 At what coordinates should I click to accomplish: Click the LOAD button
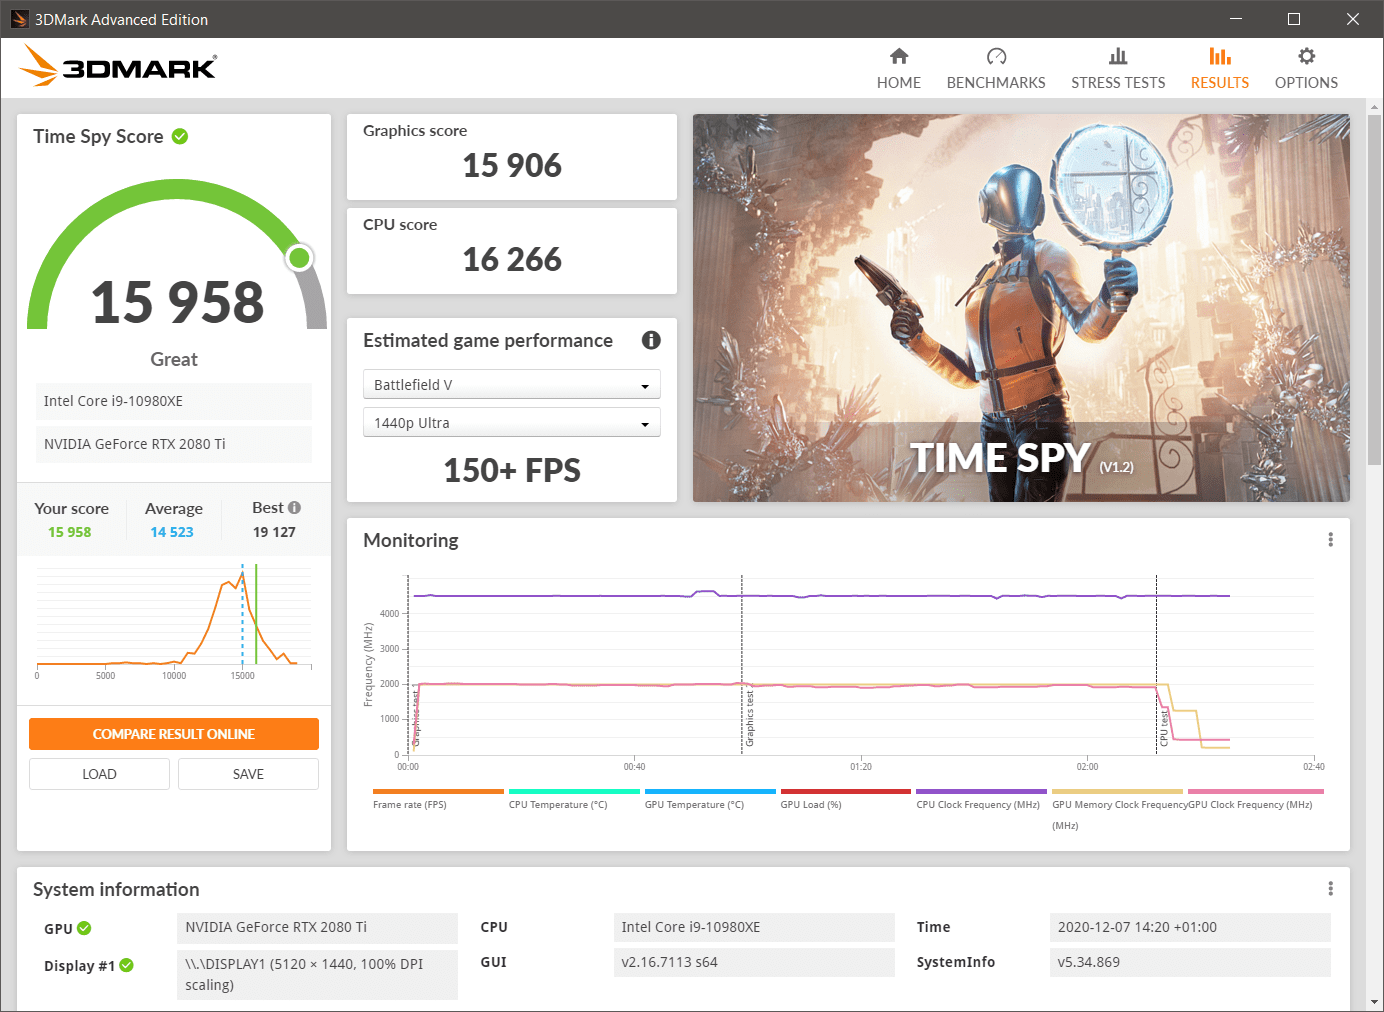click(x=99, y=774)
